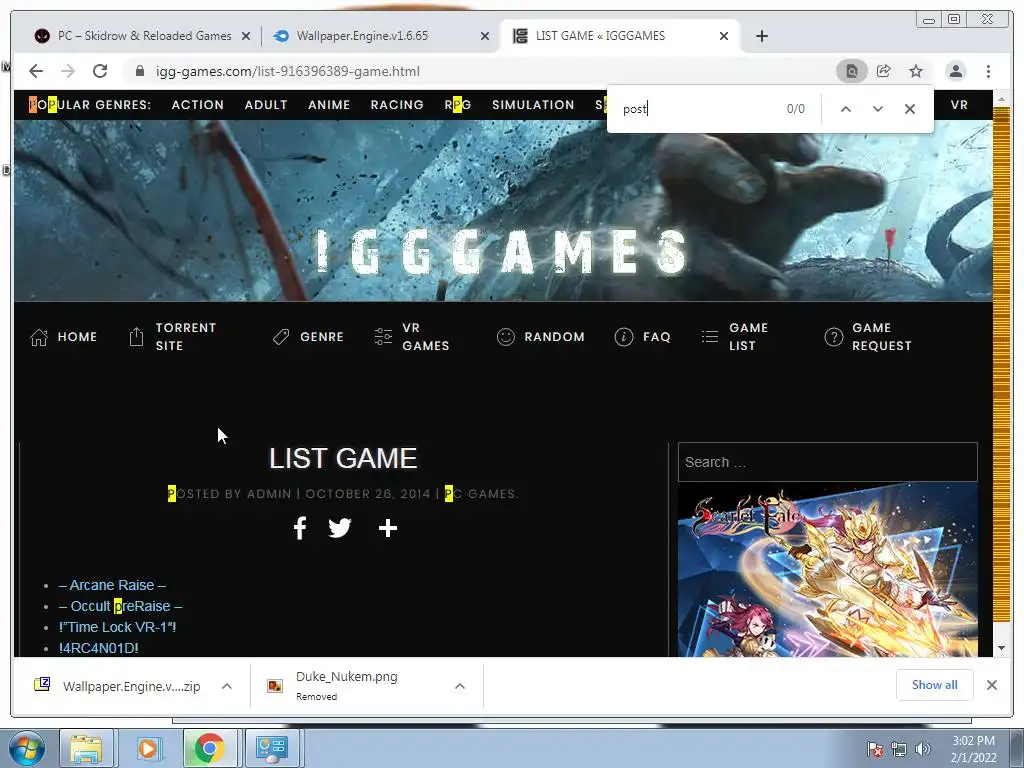This screenshot has width=1024, height=768.
Task: Click the TORRENT SITE upload icon
Action: click(136, 337)
